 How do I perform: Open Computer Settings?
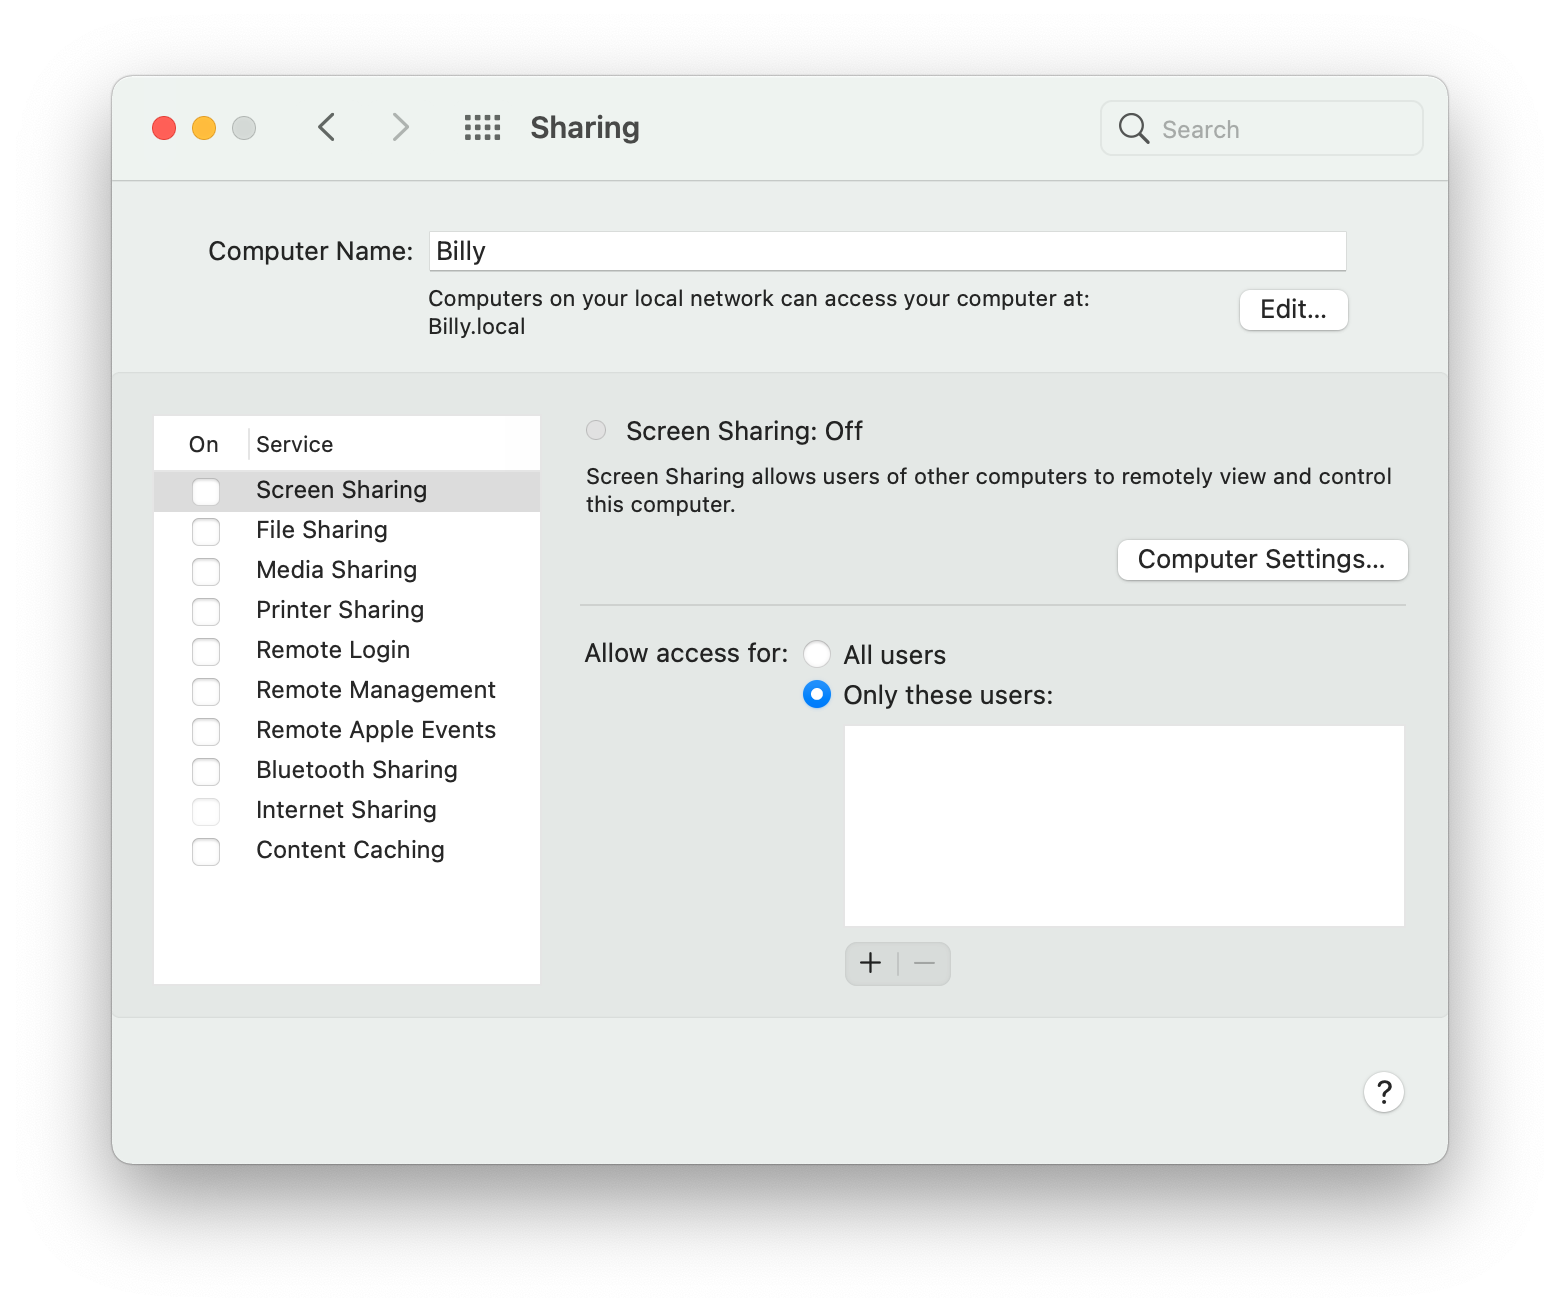coord(1262,560)
